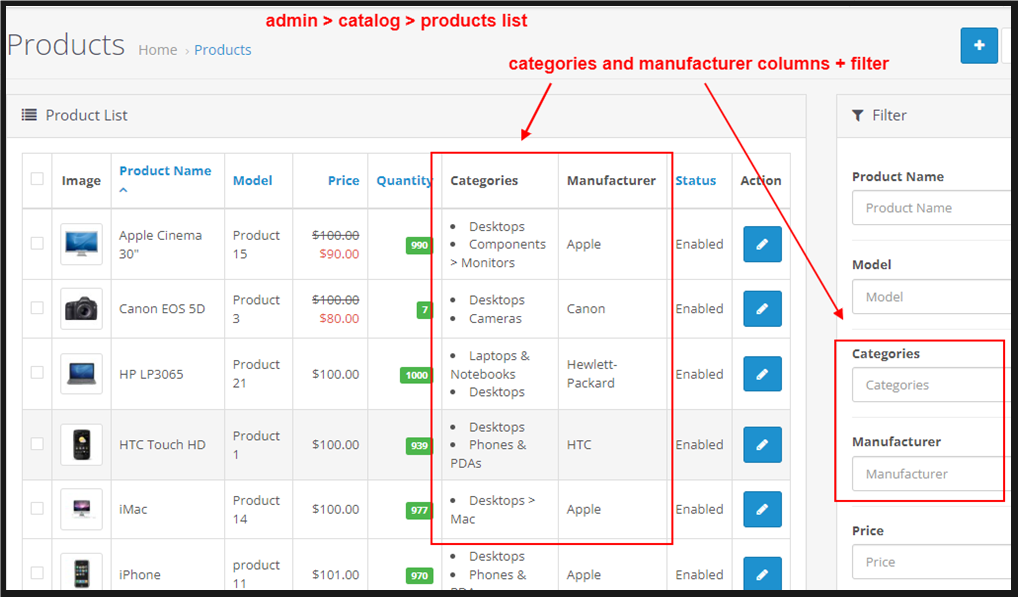This screenshot has width=1018, height=597.
Task: Sort products by the Model column
Action: pos(252,180)
